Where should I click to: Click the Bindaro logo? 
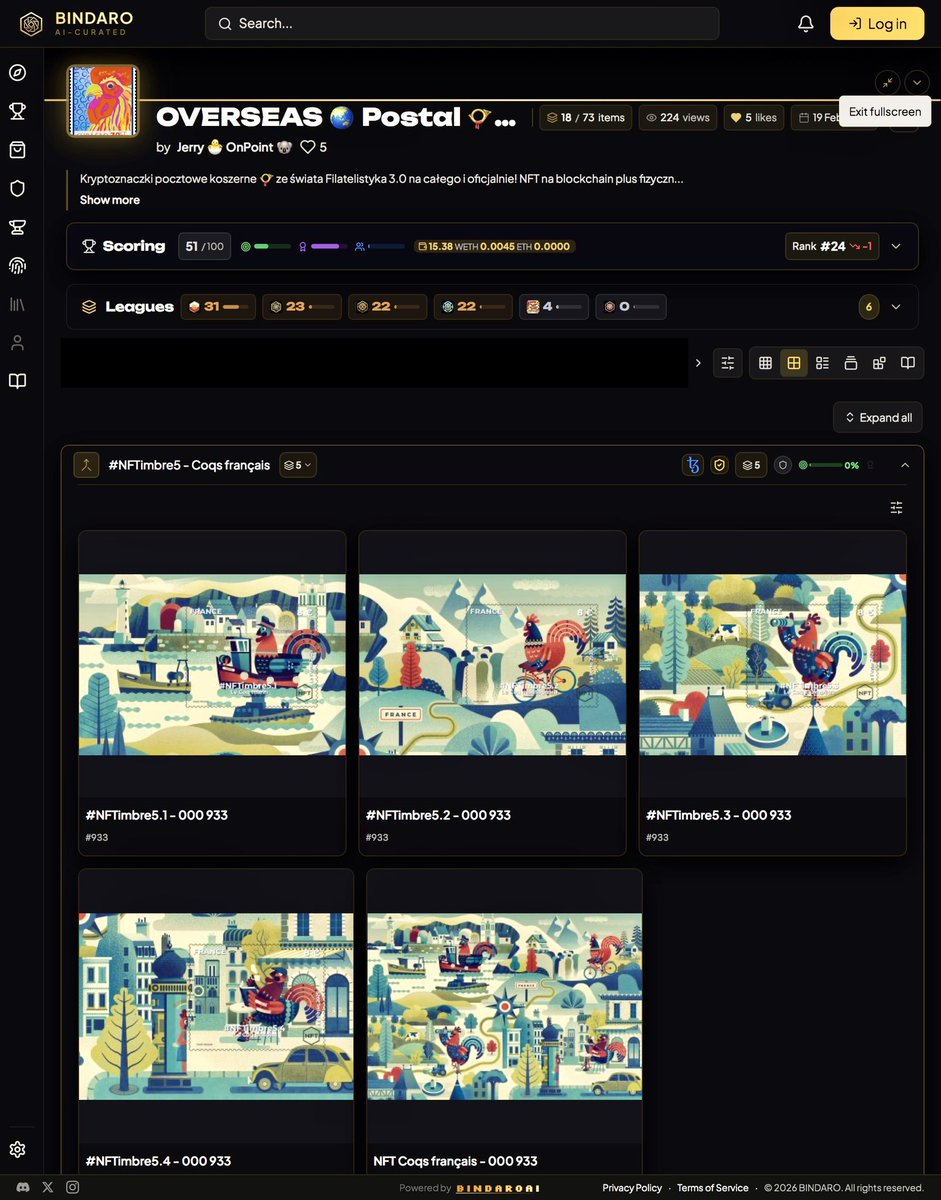[76, 23]
